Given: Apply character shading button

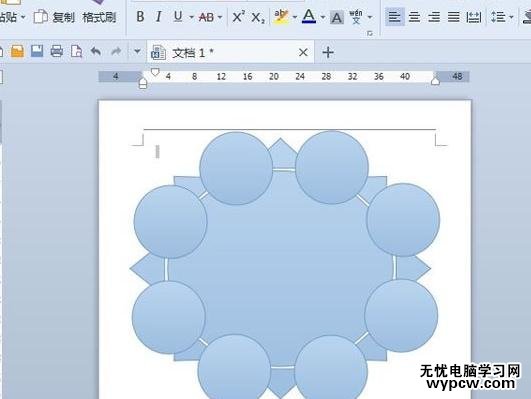Looking at the screenshot, I should click(336, 18).
